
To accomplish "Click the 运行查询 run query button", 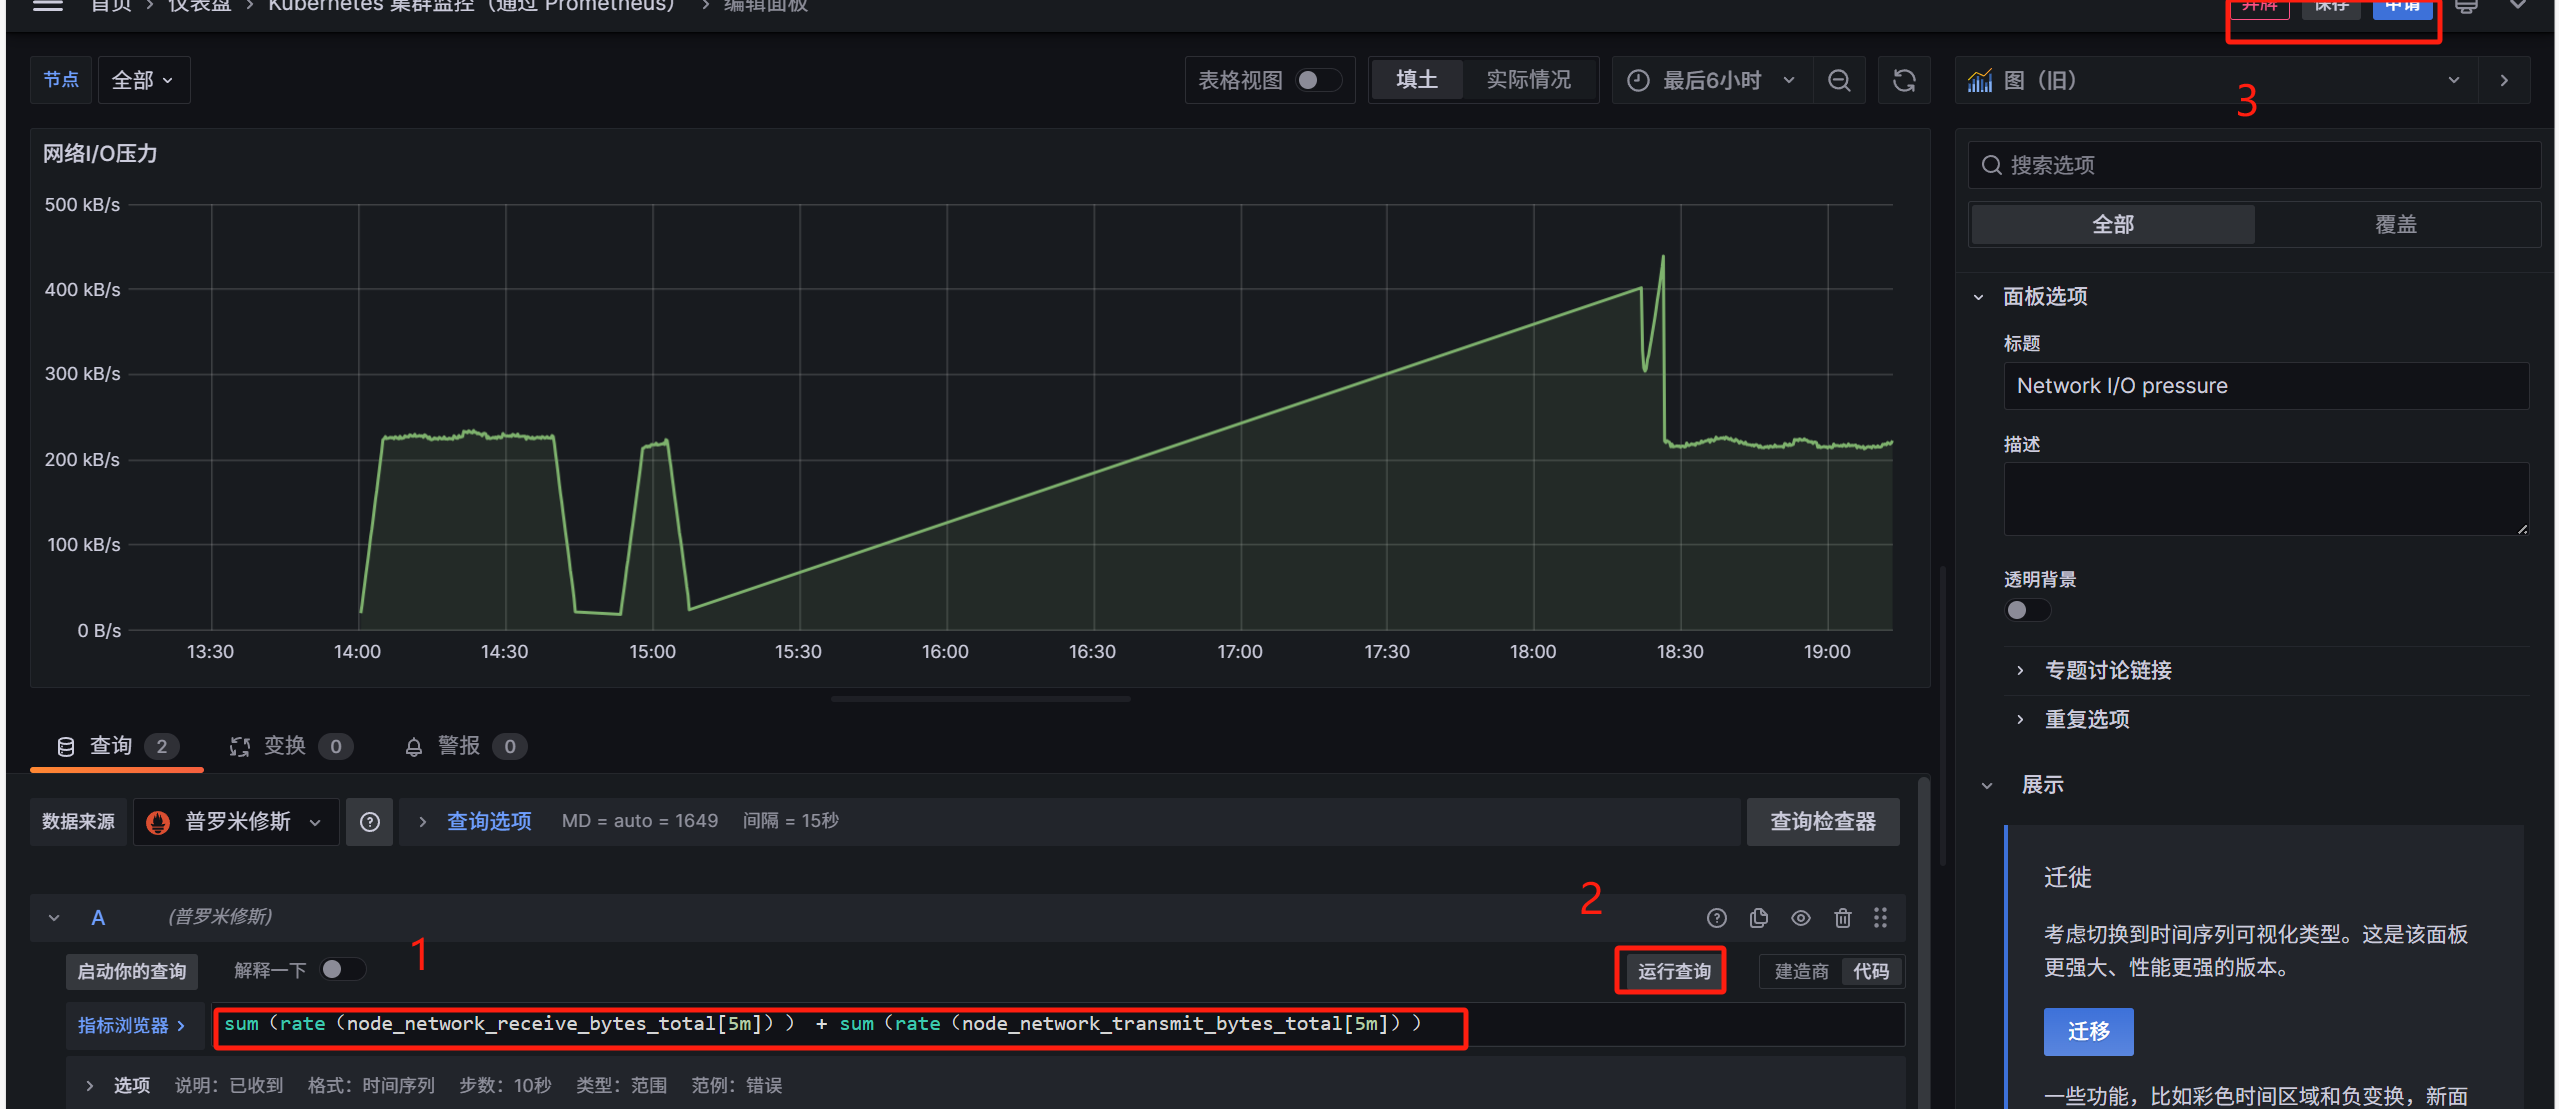I will click(1673, 971).
